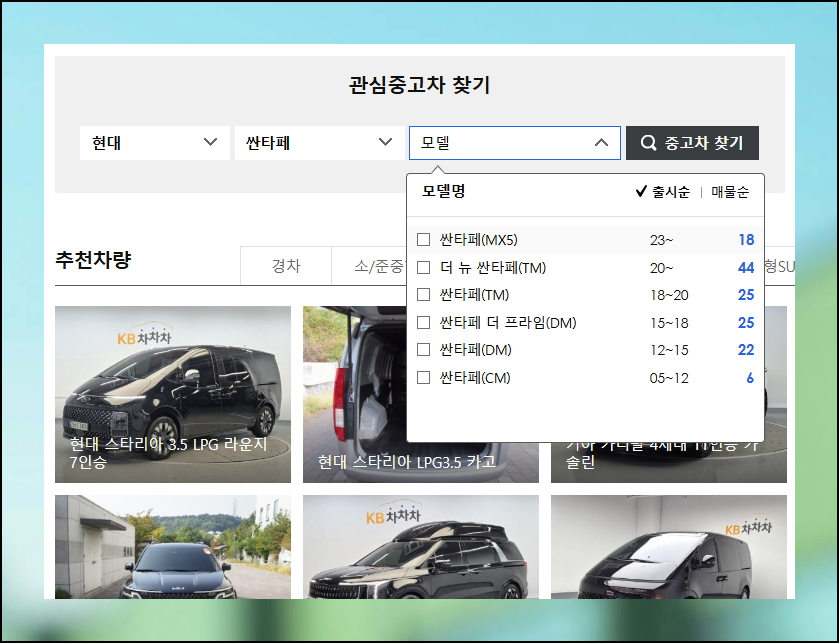Click the 싼타페(MX5) model name

tap(478, 240)
